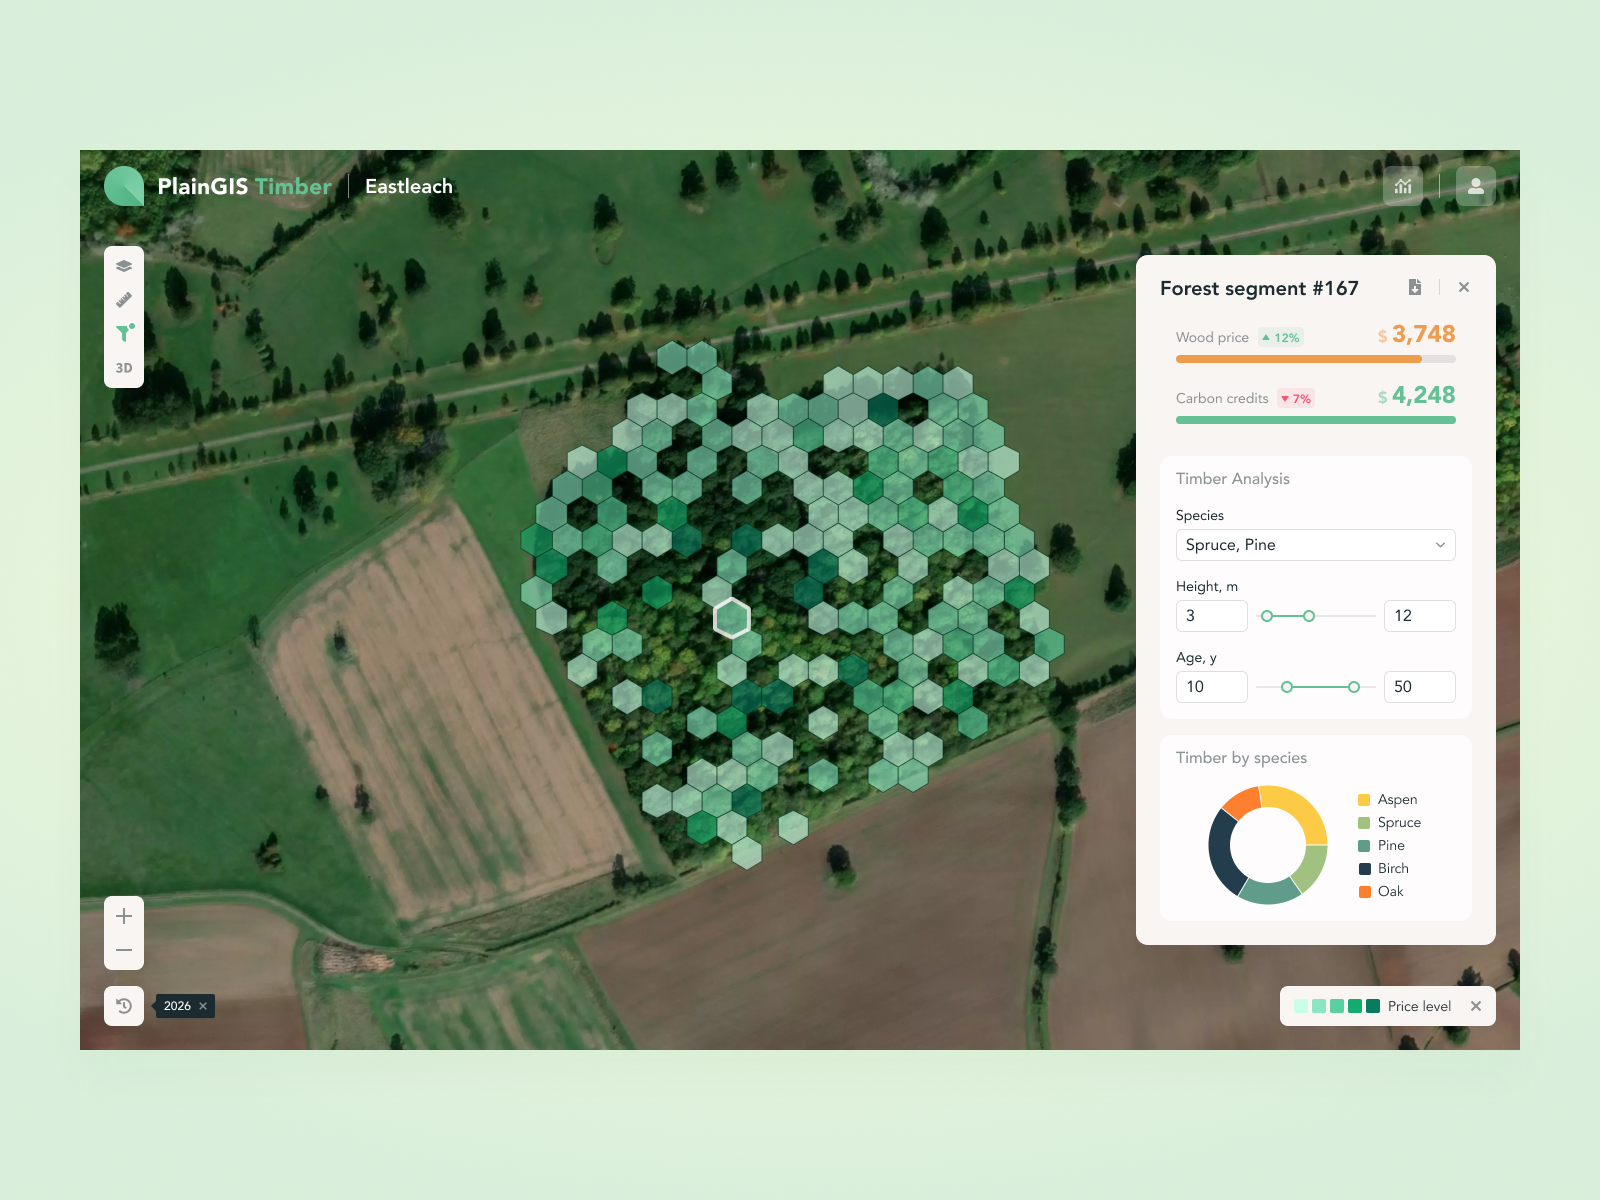Select the highlighted hexagon on the map
Image resolution: width=1600 pixels, height=1200 pixels.
[x=733, y=618]
